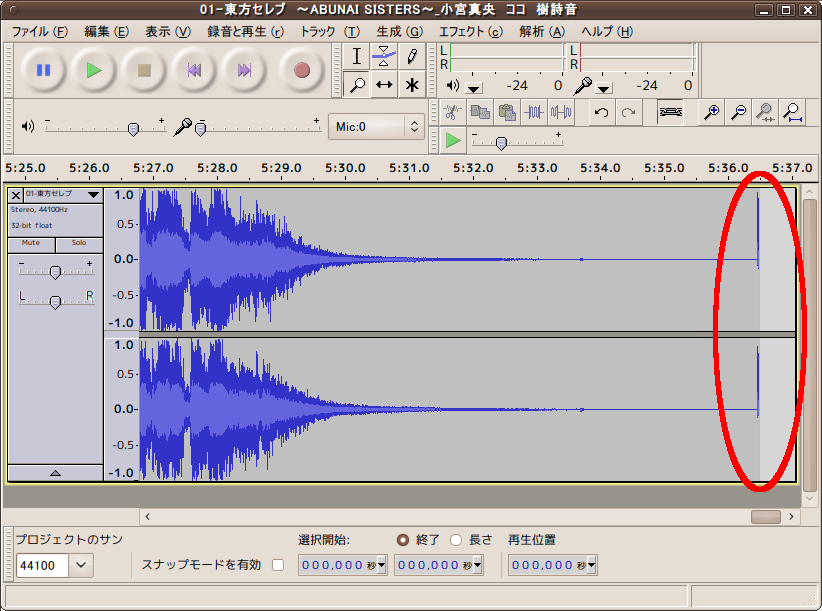Image resolution: width=822 pixels, height=611 pixels.
Task: Click the Pause playback button
Action: (x=44, y=70)
